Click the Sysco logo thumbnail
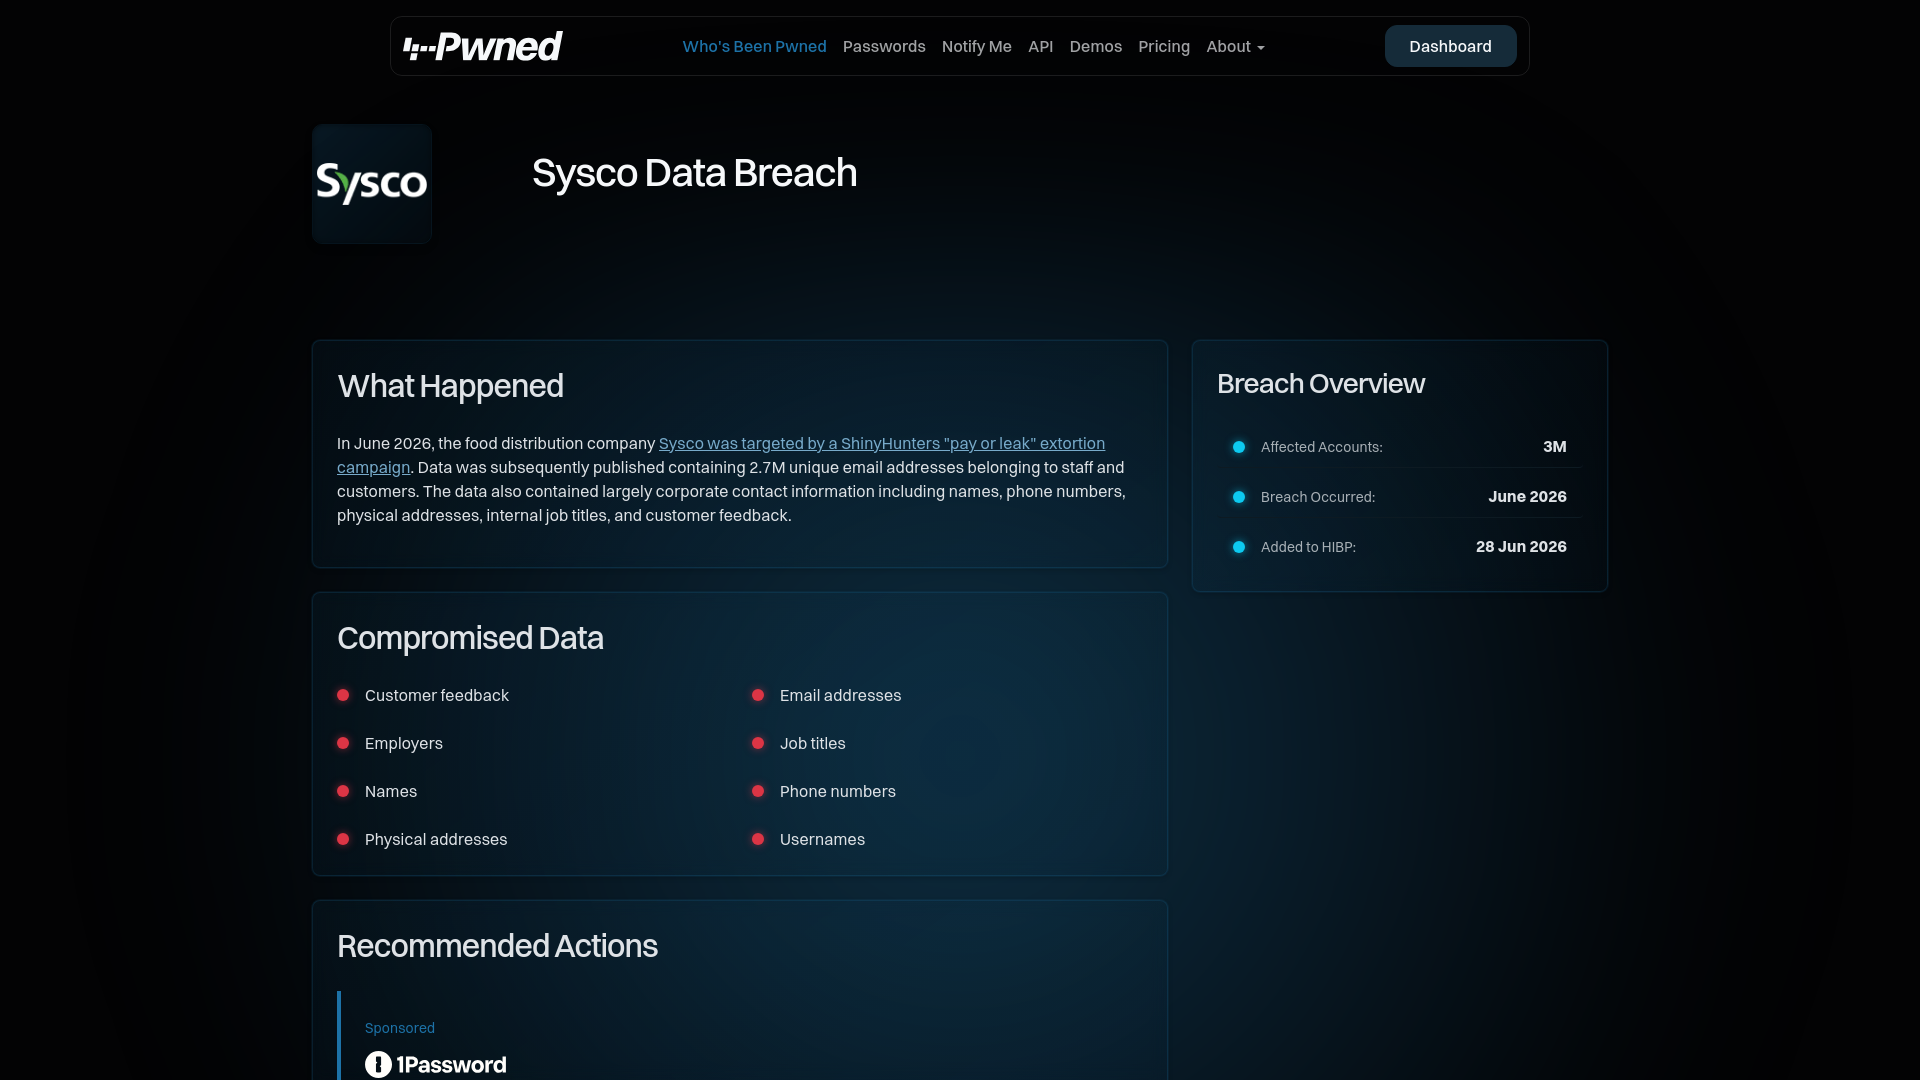This screenshot has height=1080, width=1920. point(372,184)
